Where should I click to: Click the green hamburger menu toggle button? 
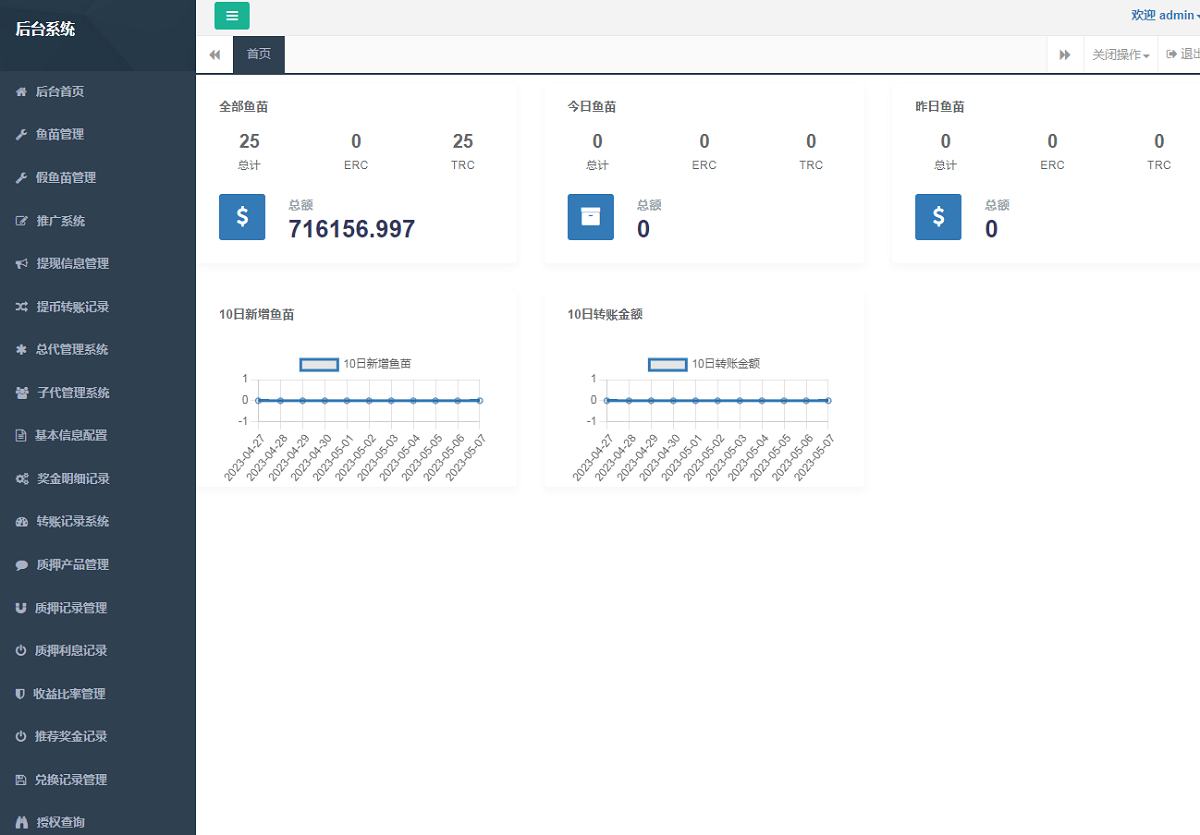coord(232,15)
